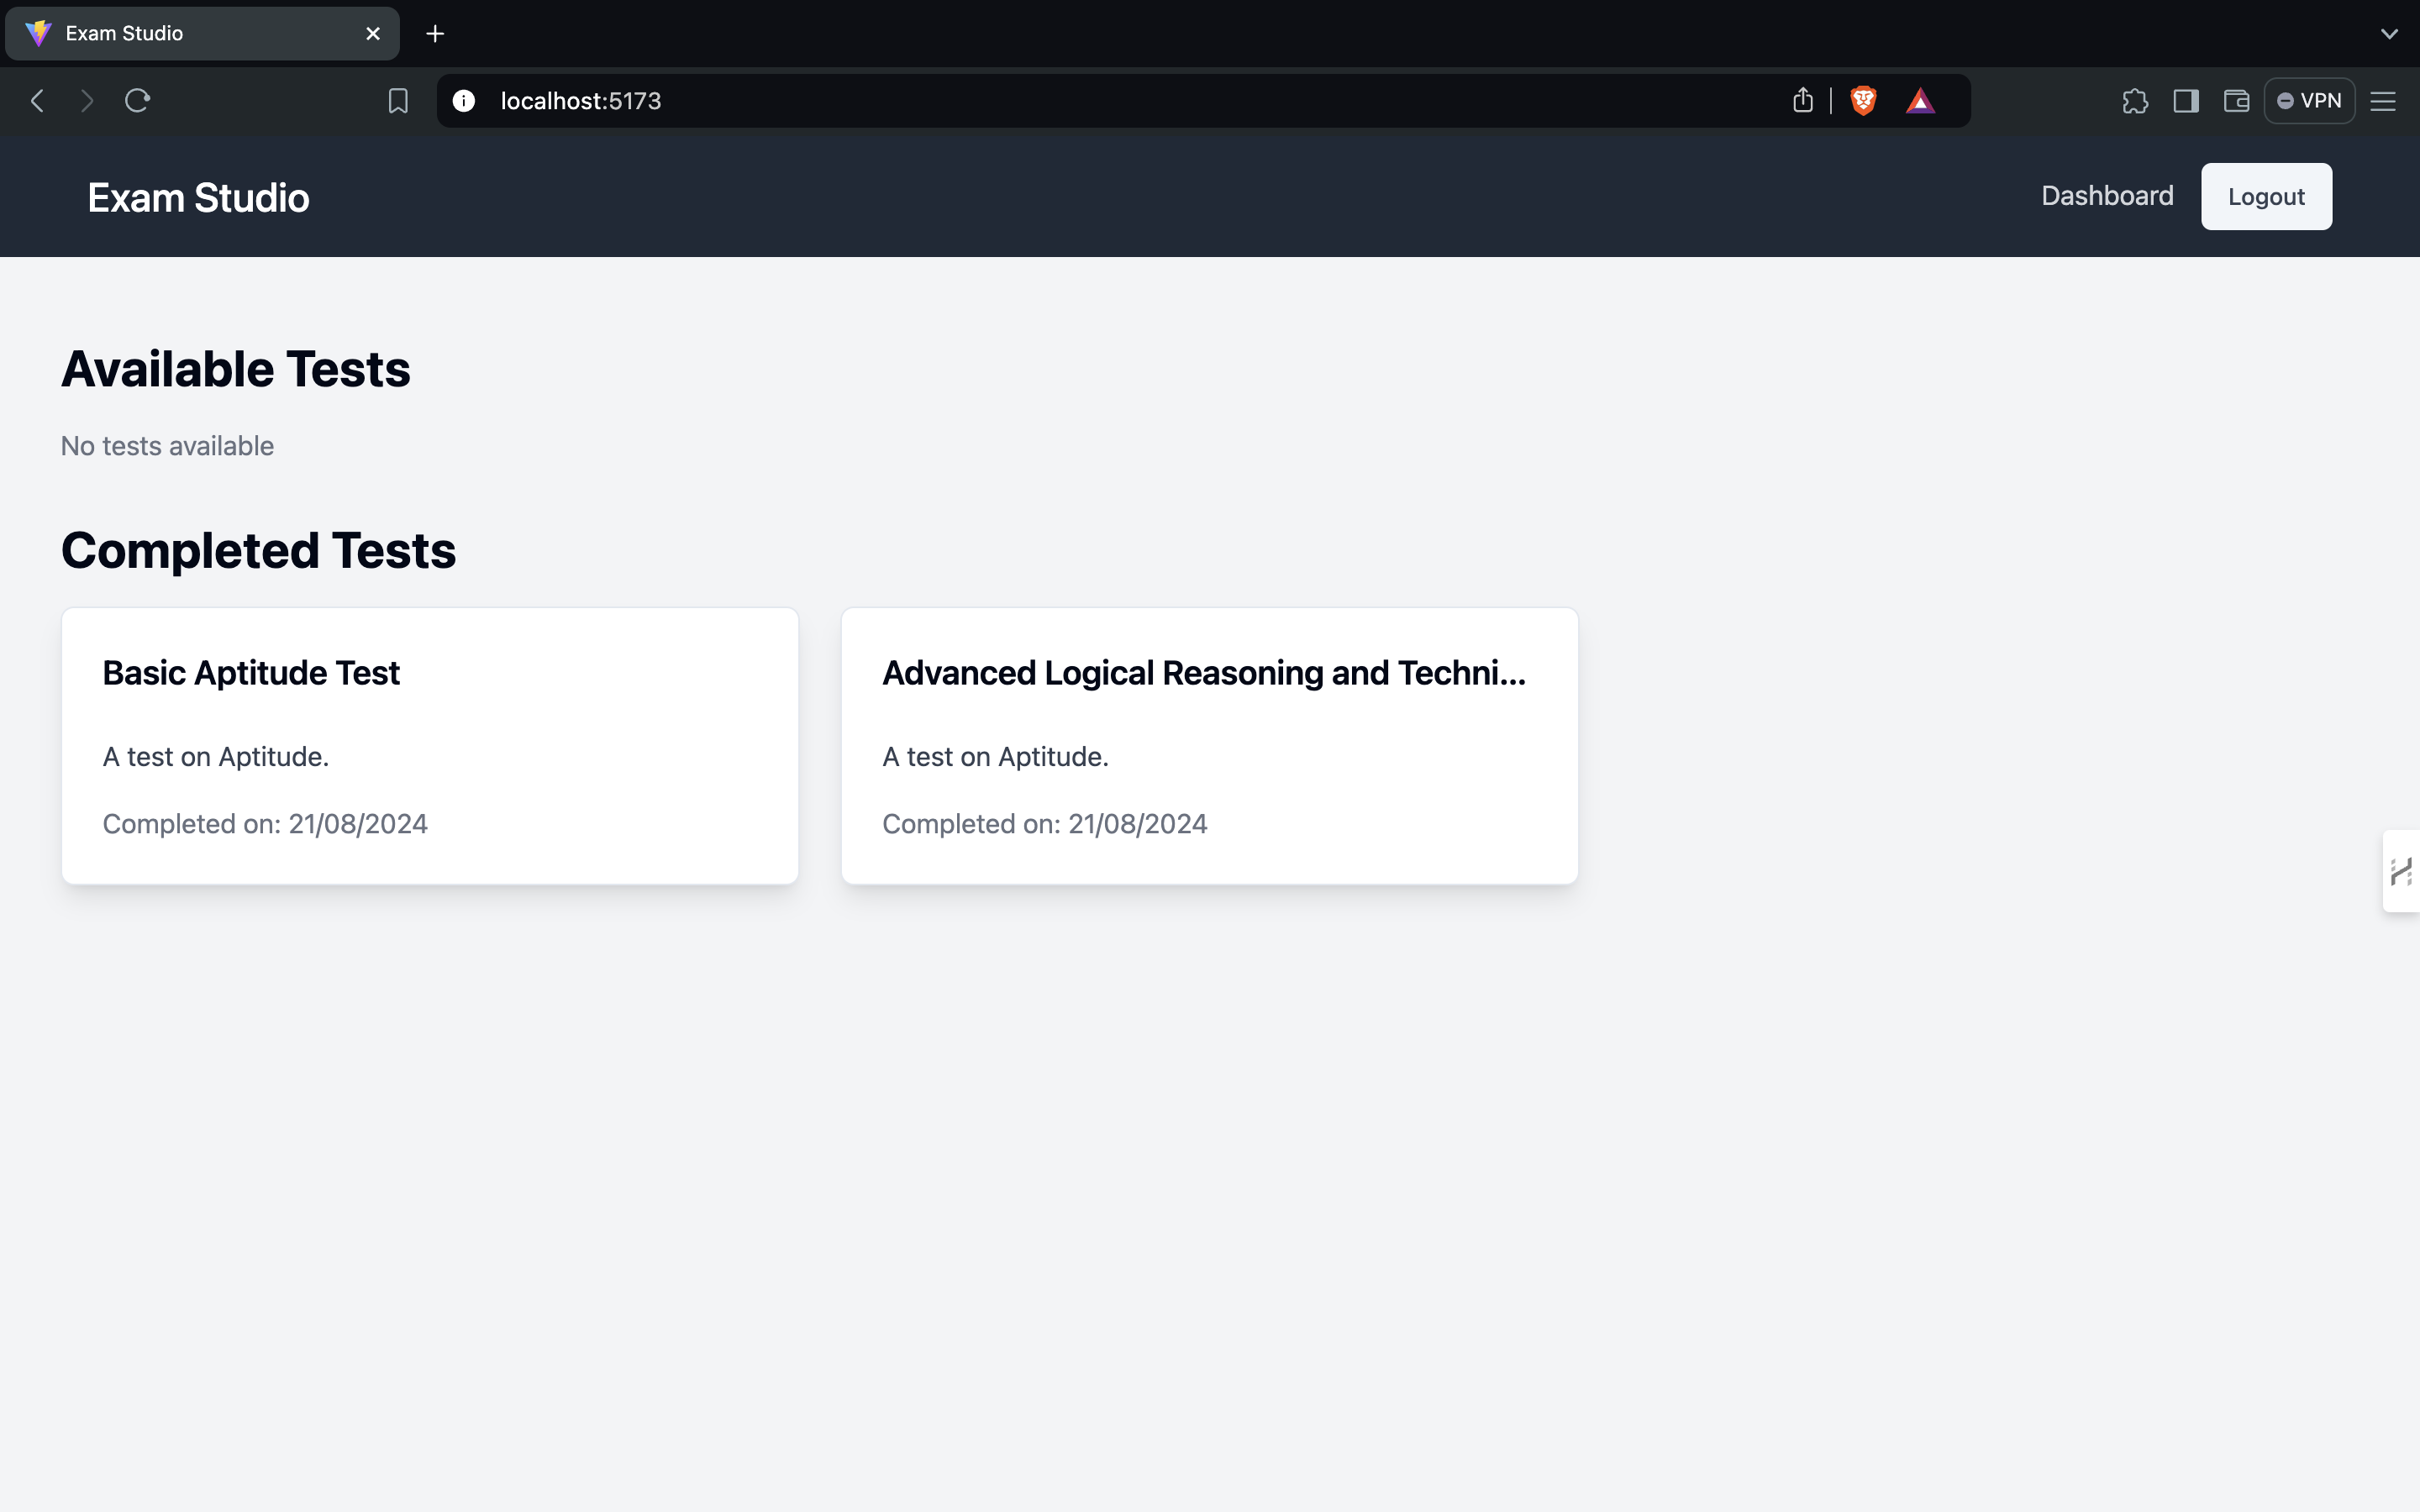2420x1512 pixels.
Task: Open the extensions puzzle icon
Action: 2135,101
